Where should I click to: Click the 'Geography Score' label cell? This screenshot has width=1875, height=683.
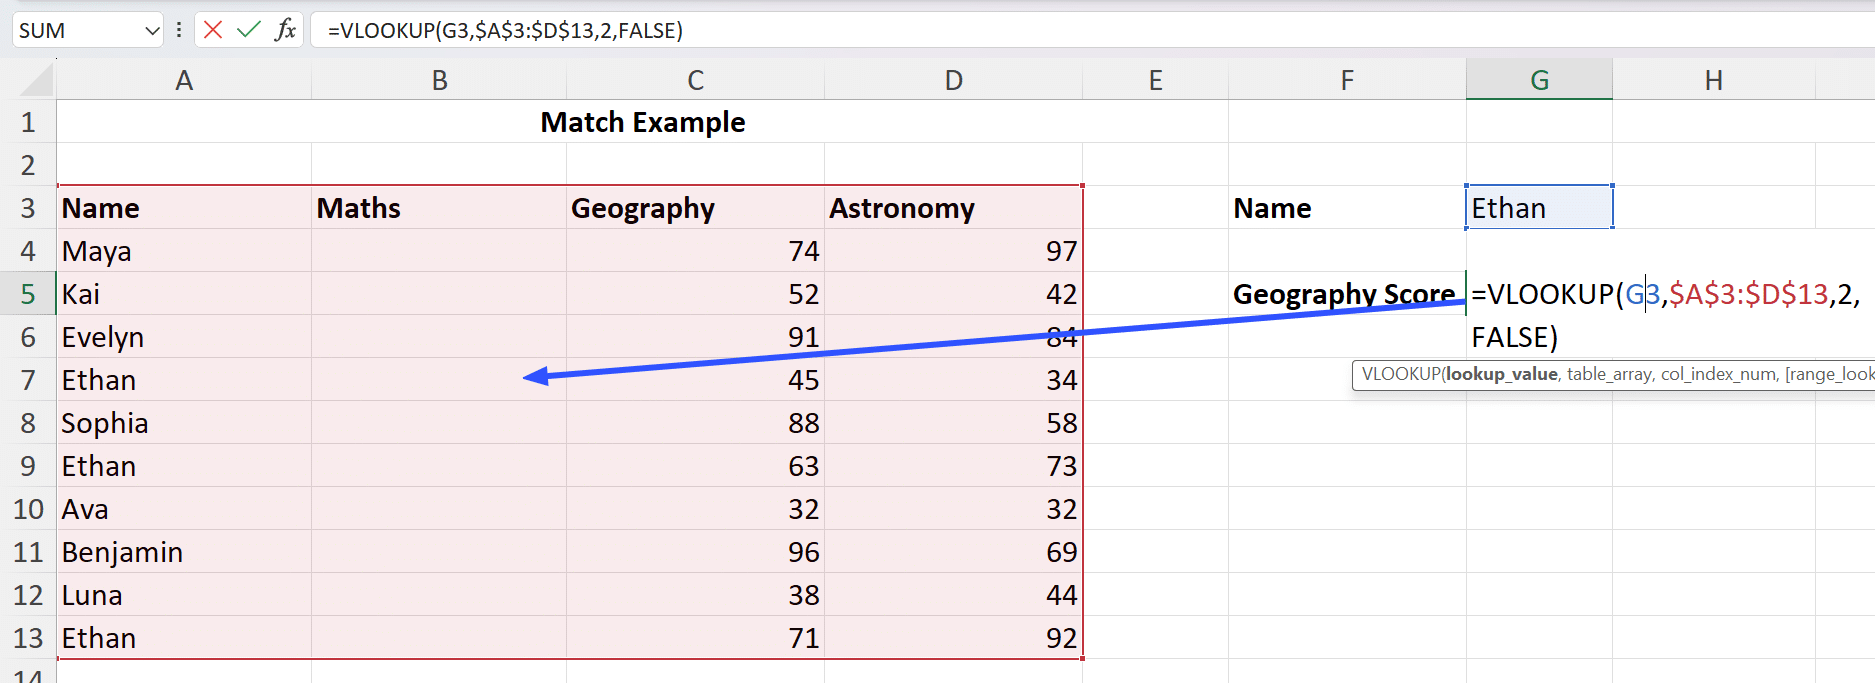pos(1347,294)
